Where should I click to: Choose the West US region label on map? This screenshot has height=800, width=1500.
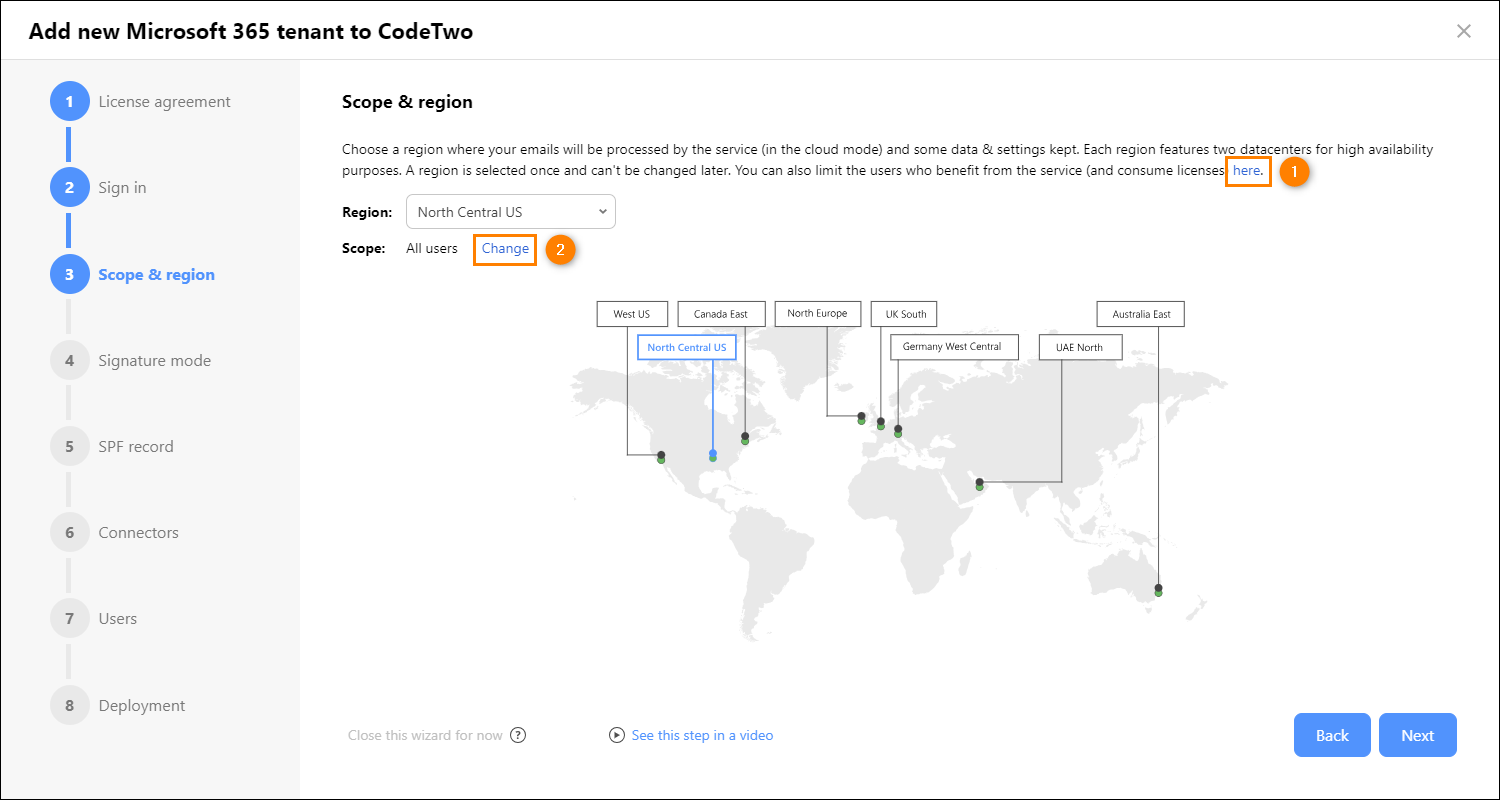click(632, 314)
